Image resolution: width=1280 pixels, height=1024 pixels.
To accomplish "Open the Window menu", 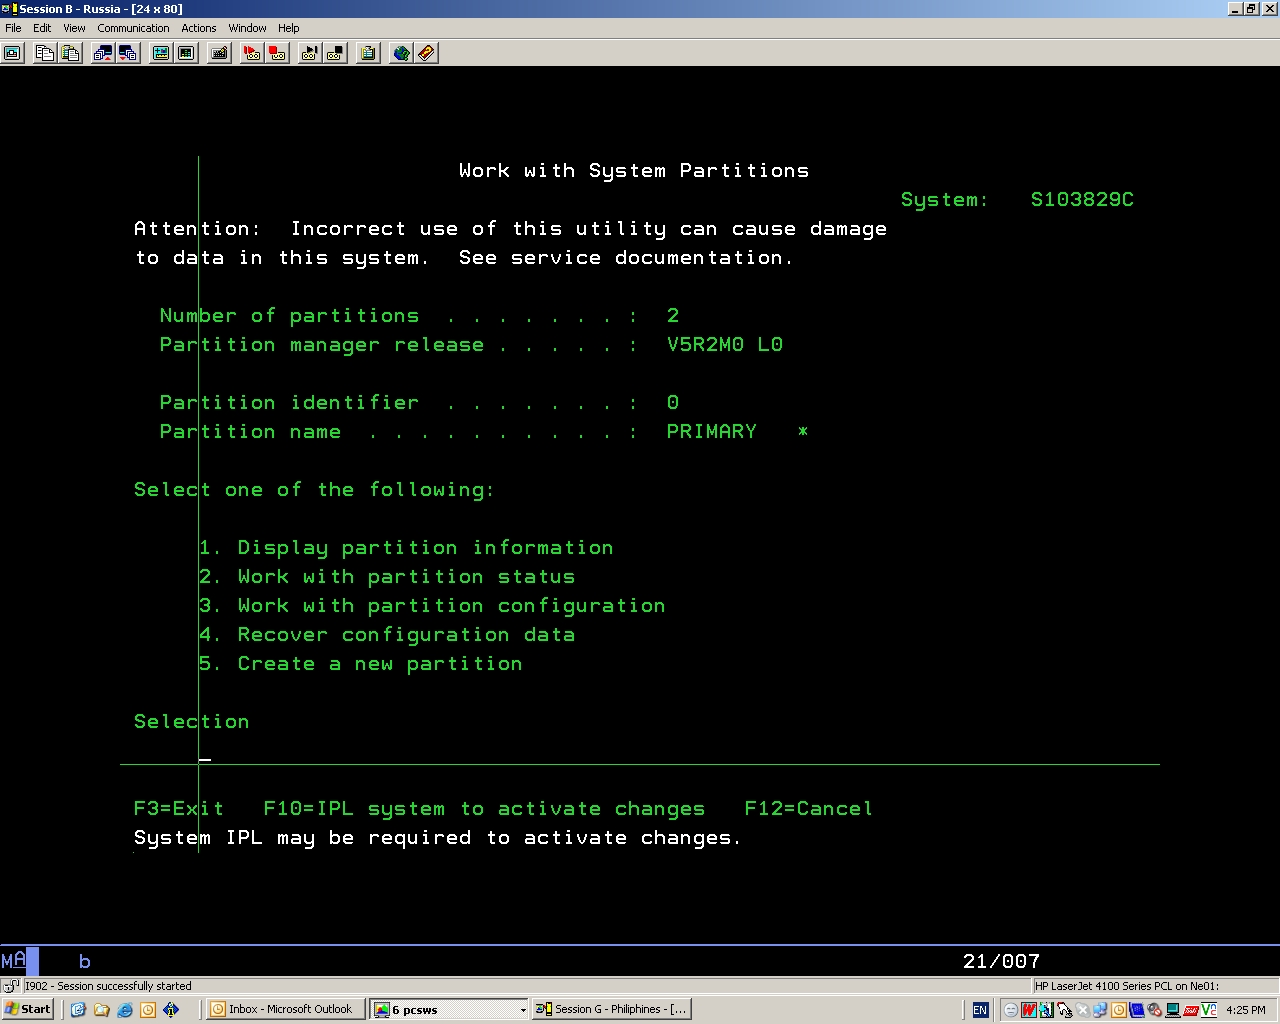I will (247, 28).
